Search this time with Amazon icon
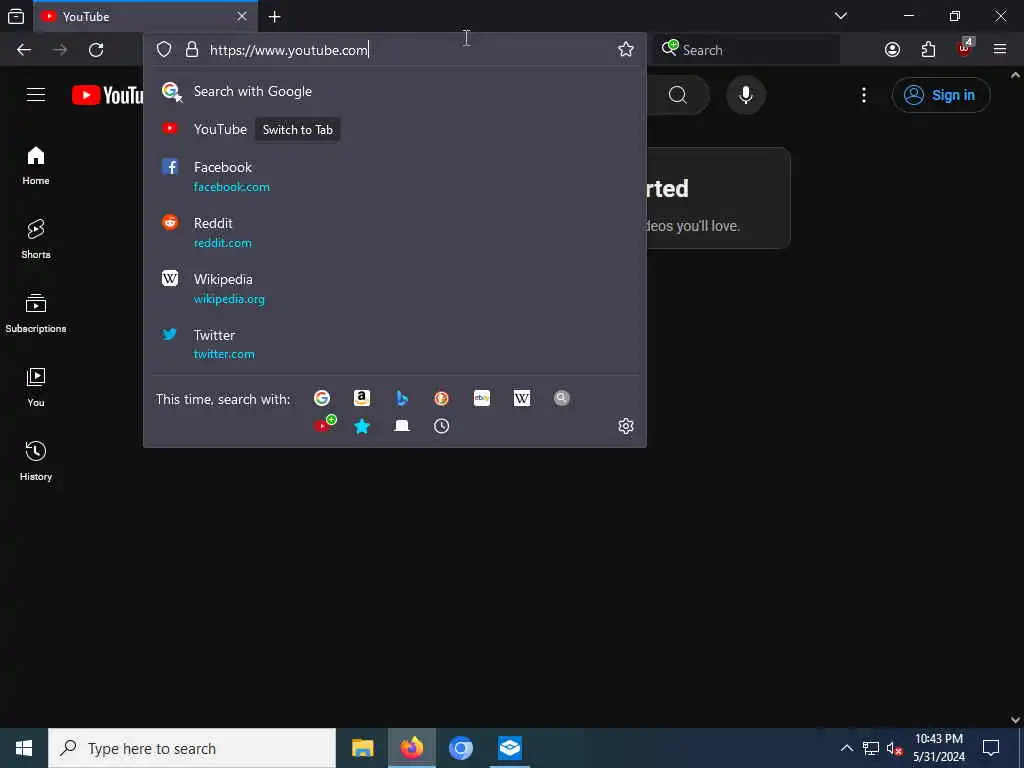Image resolution: width=1024 pixels, height=768 pixels. coord(362,398)
